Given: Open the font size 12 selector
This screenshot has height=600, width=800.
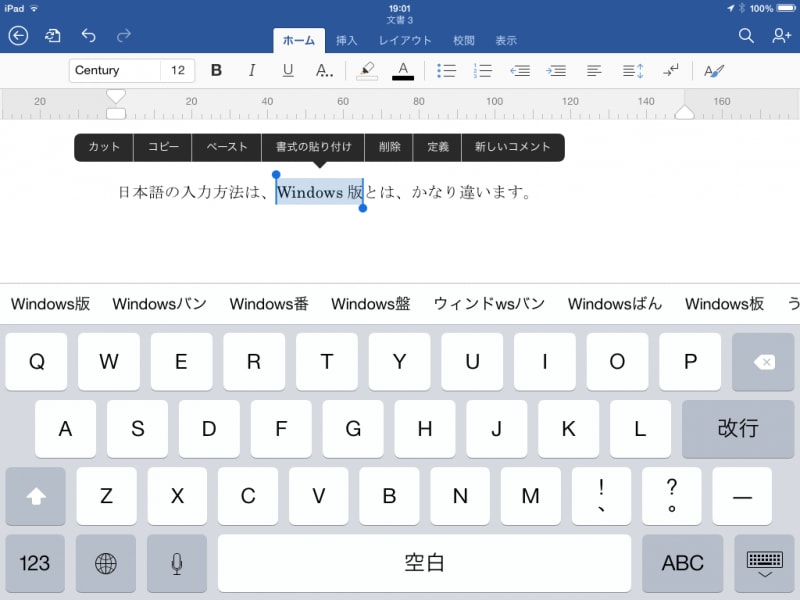Looking at the screenshot, I should (180, 70).
